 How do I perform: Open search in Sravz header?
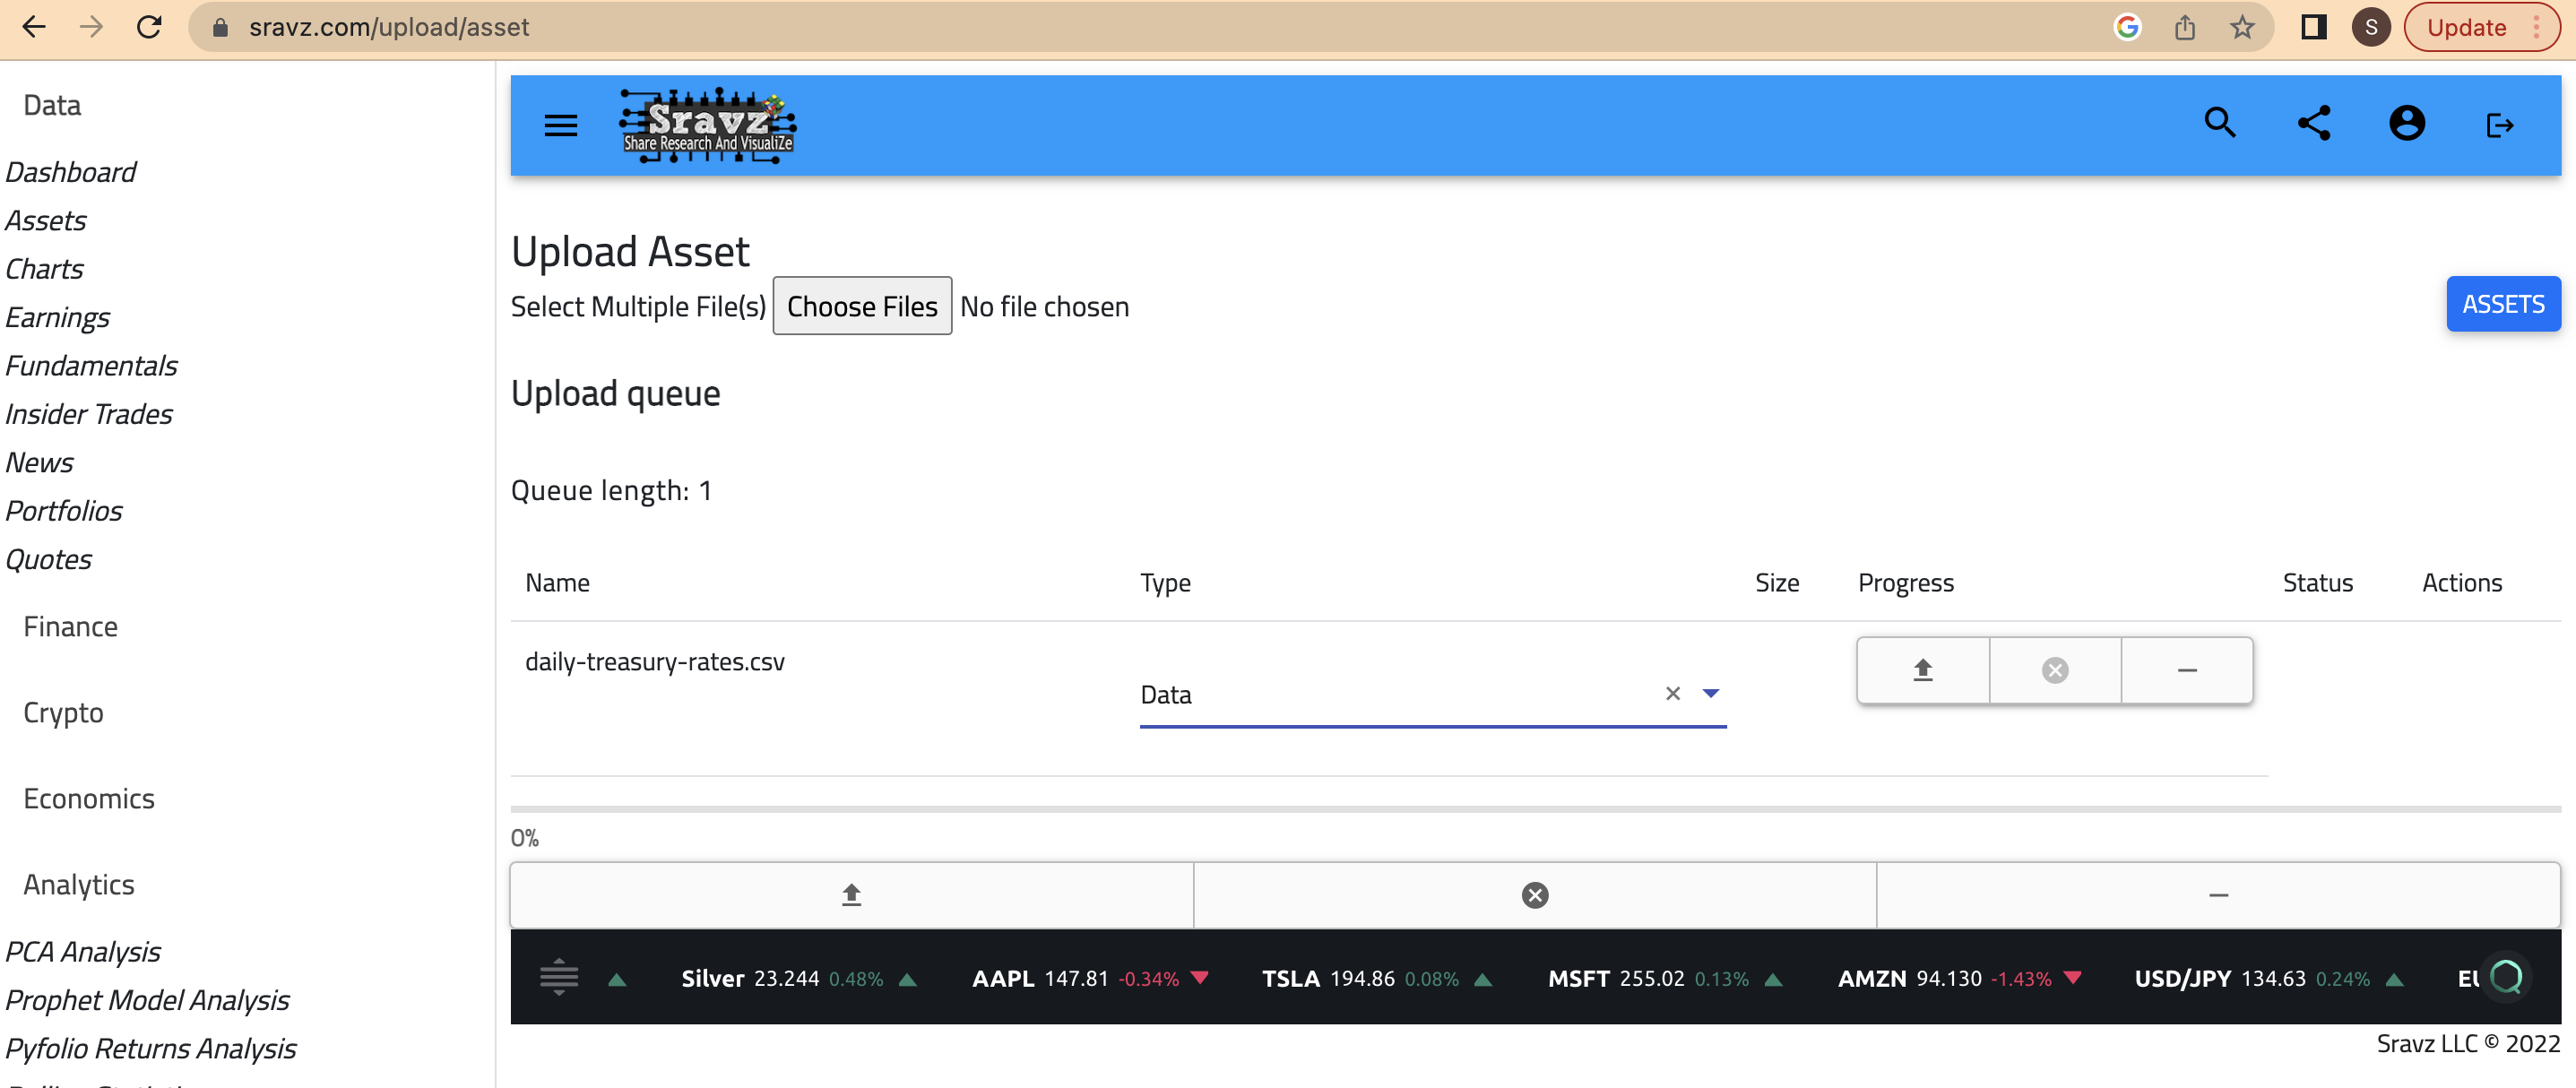coord(2220,124)
